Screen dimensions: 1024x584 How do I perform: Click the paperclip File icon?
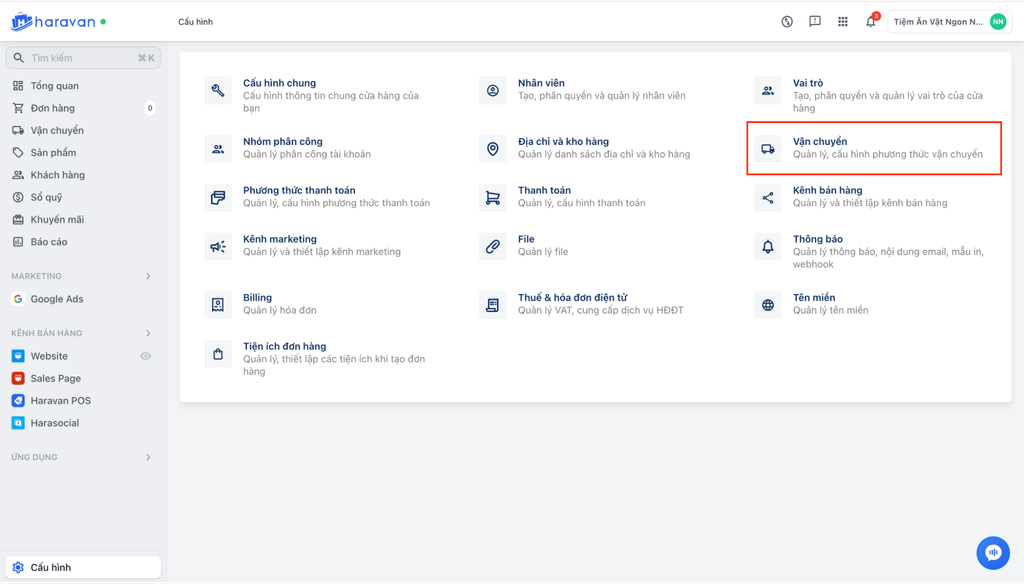(x=493, y=246)
